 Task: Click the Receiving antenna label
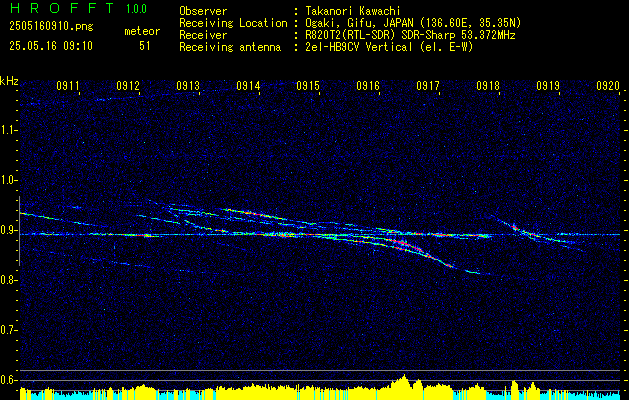point(230,47)
